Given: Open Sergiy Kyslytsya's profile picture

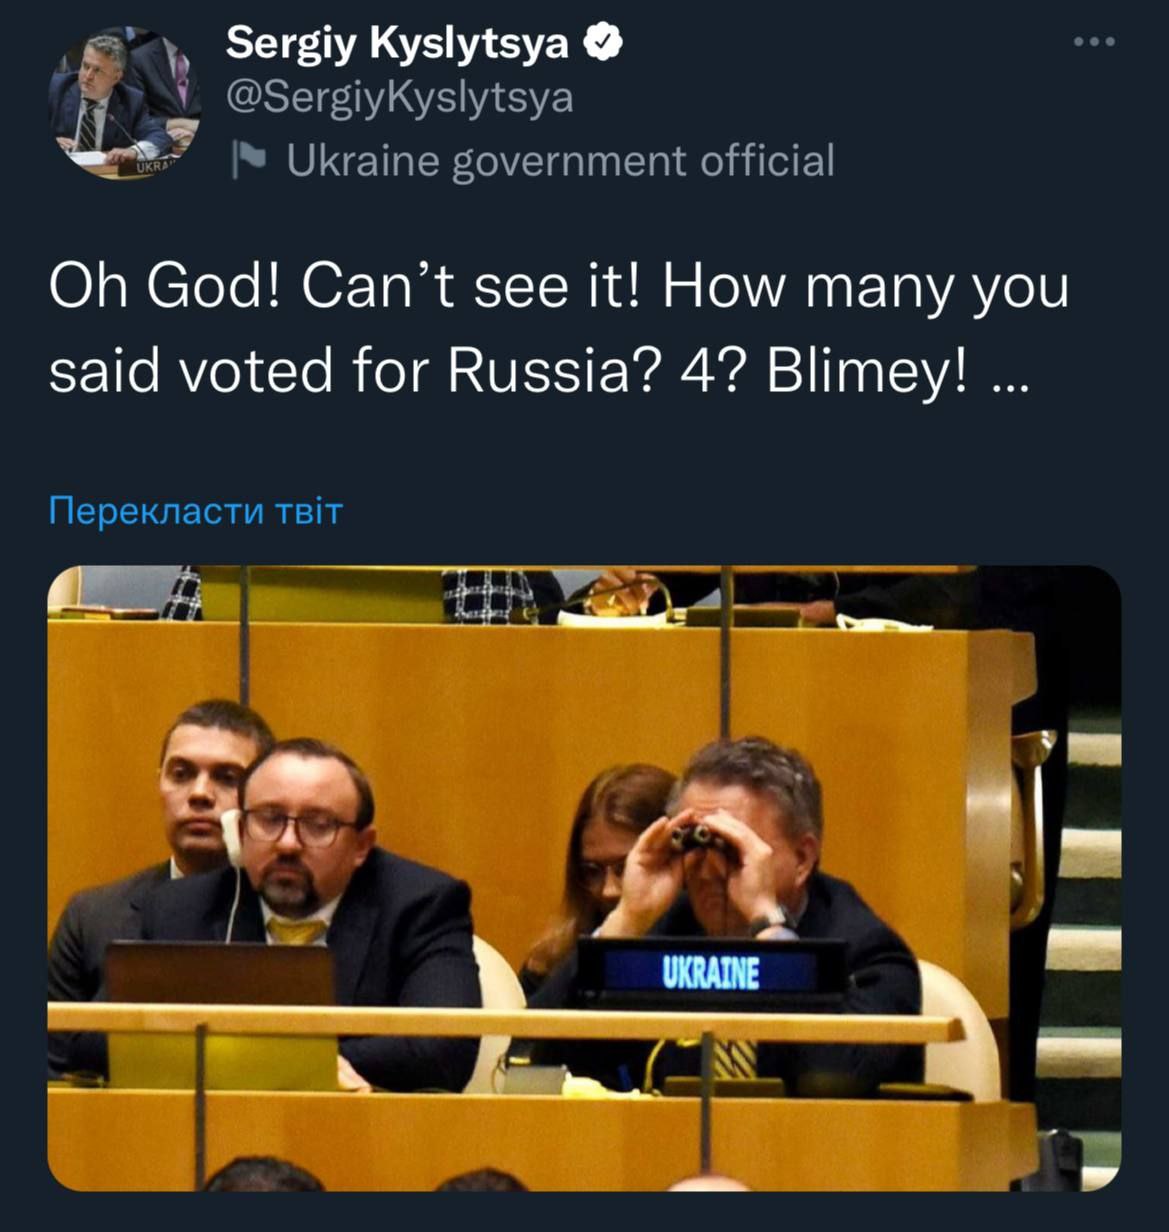Looking at the screenshot, I should (x=124, y=105).
